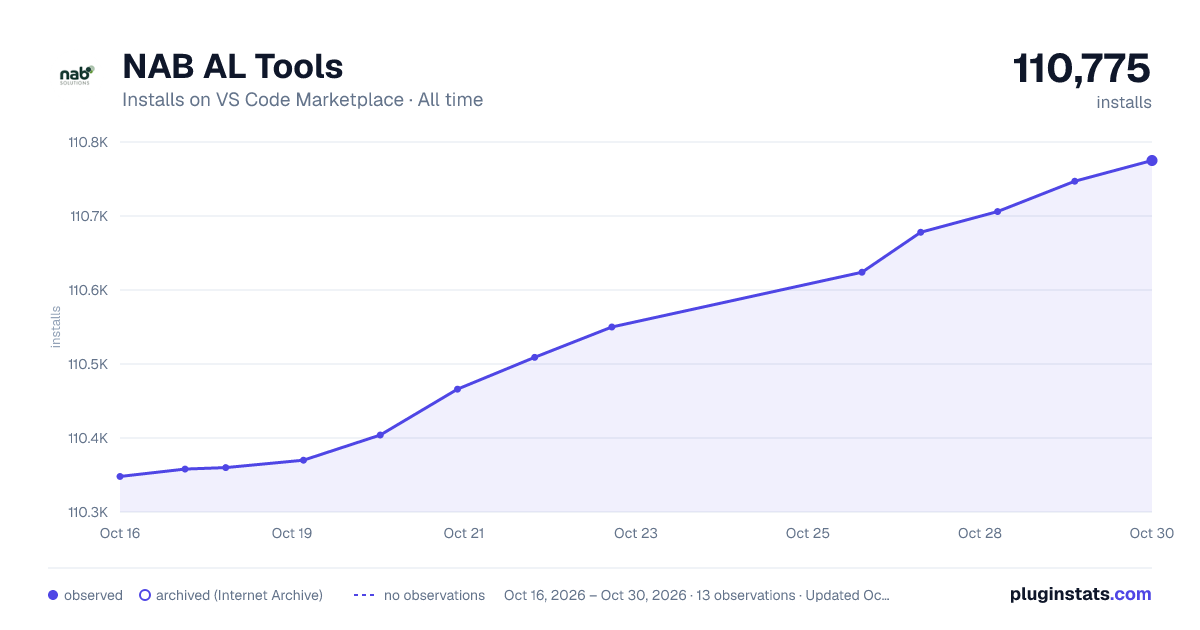Viewport: 1200px width, 630px height.
Task: Click the 'no observations' legend label
Action: click(434, 595)
